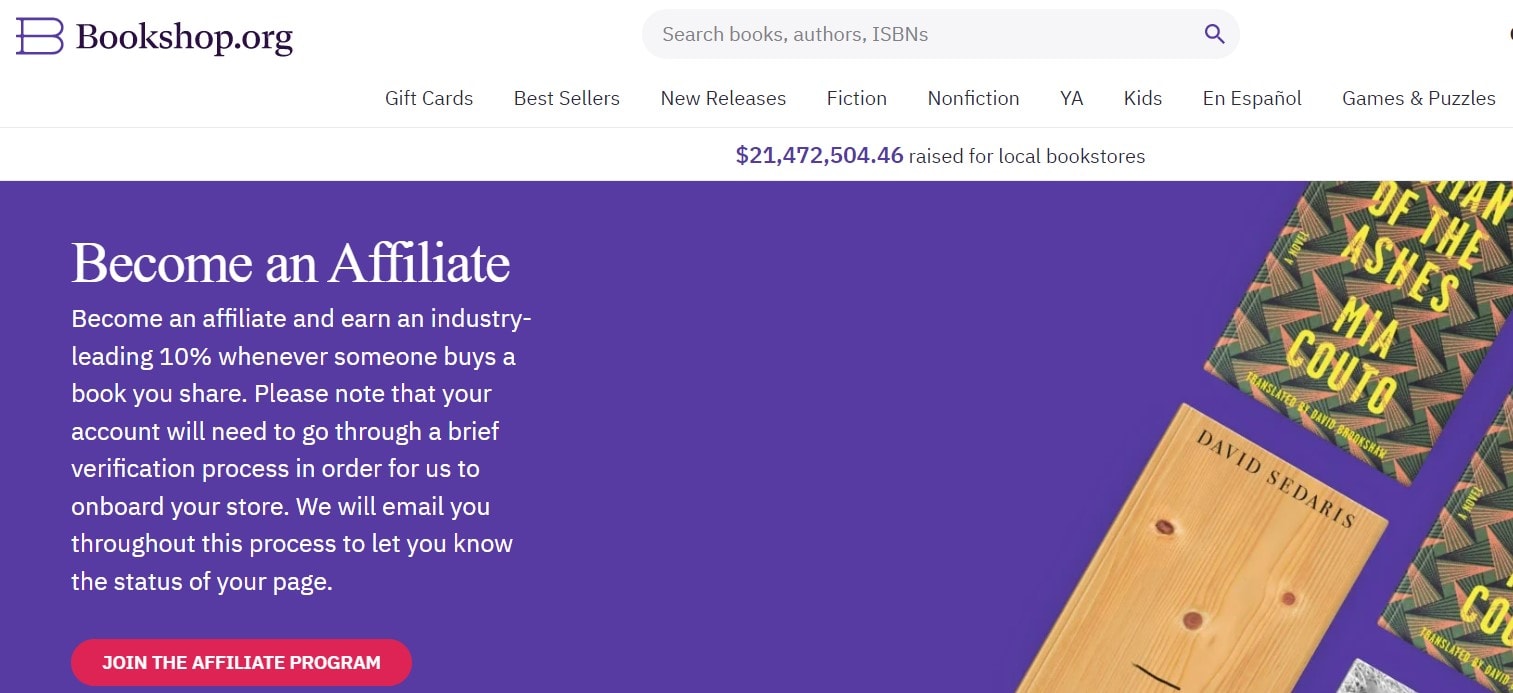Click the affiliate description paragraph text
This screenshot has width=1513, height=693.
pyautogui.click(x=300, y=450)
